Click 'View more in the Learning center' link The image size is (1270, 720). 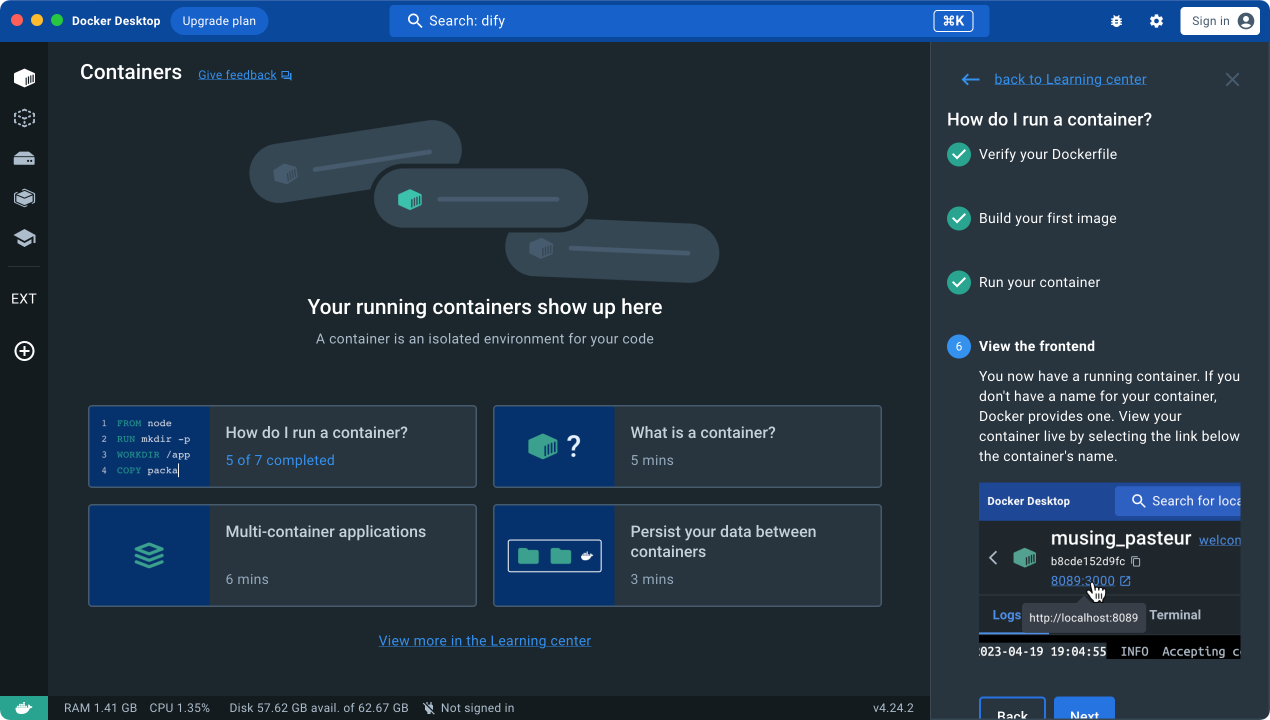pos(485,641)
